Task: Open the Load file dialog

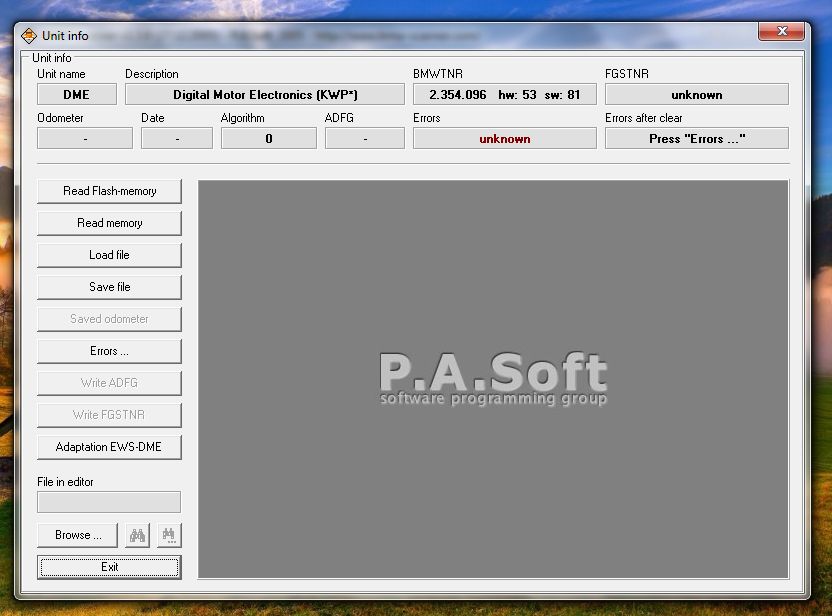Action: click(x=109, y=255)
